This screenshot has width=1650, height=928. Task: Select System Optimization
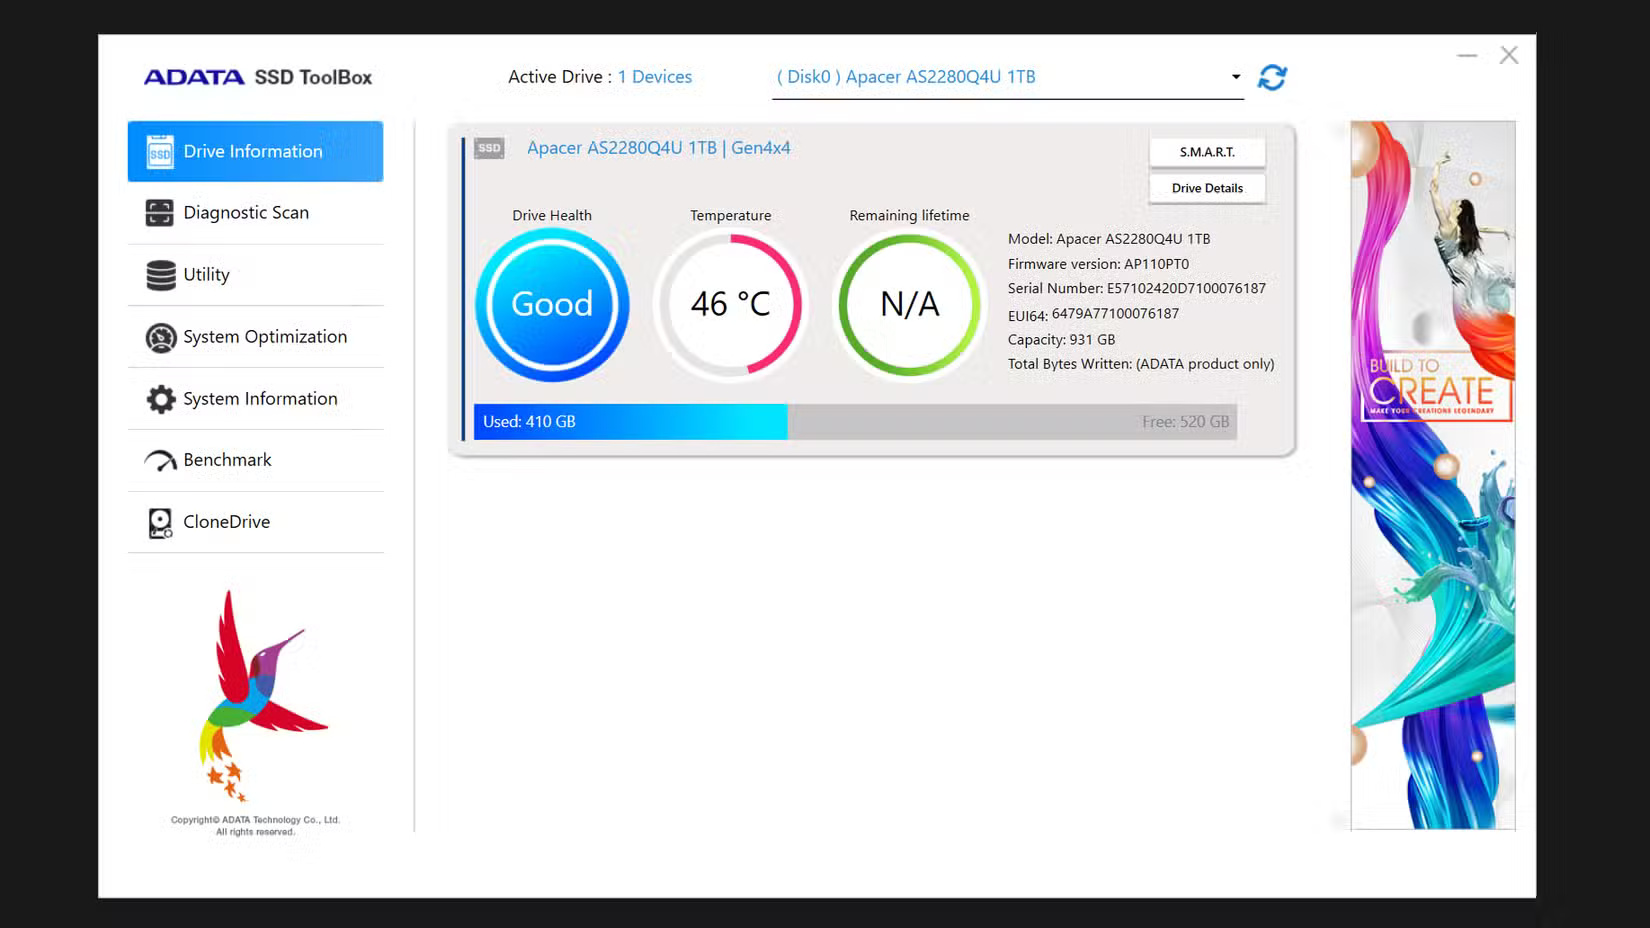[264, 337]
